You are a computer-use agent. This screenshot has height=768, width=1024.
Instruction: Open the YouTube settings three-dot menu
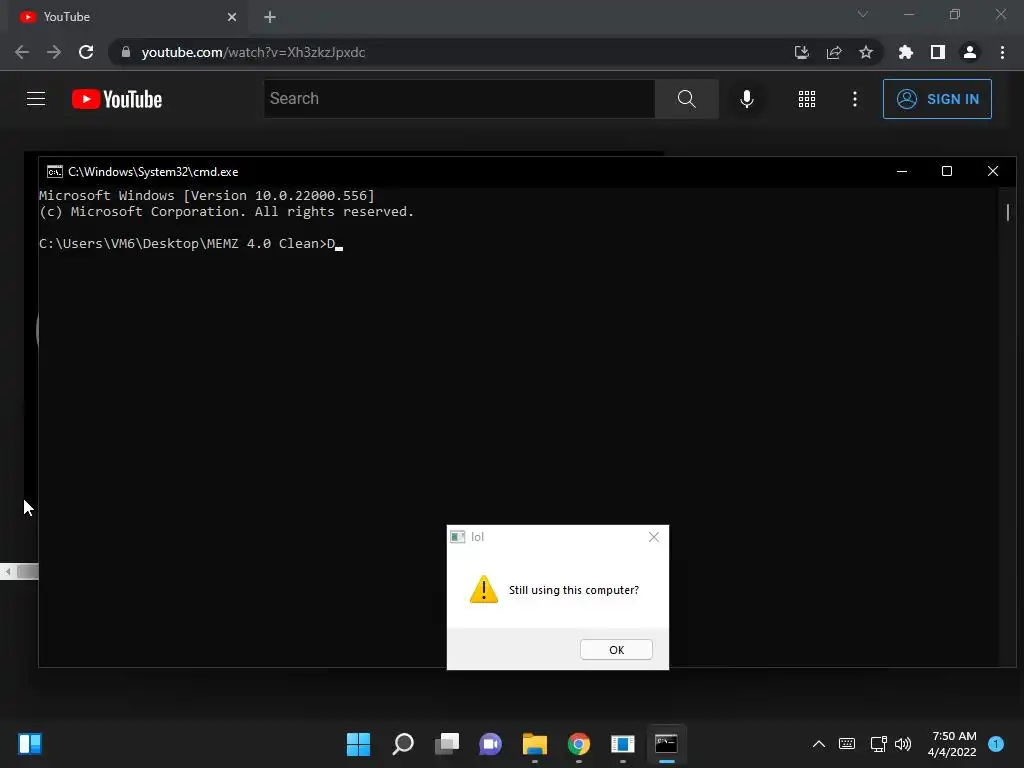click(855, 99)
